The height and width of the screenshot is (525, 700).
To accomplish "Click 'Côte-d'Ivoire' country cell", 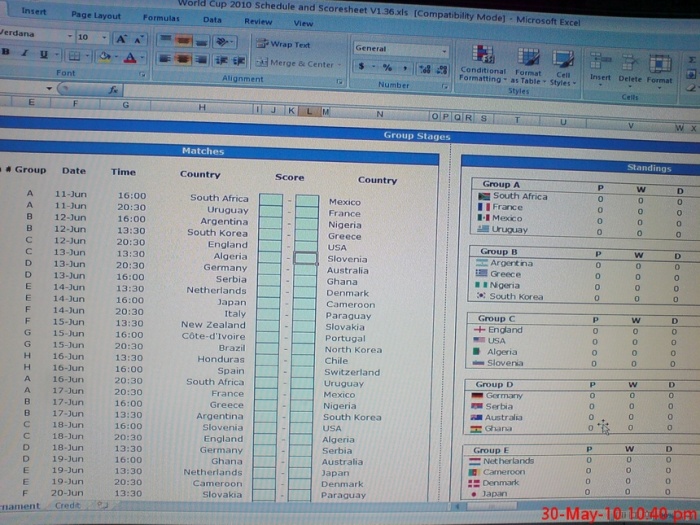I will point(213,336).
